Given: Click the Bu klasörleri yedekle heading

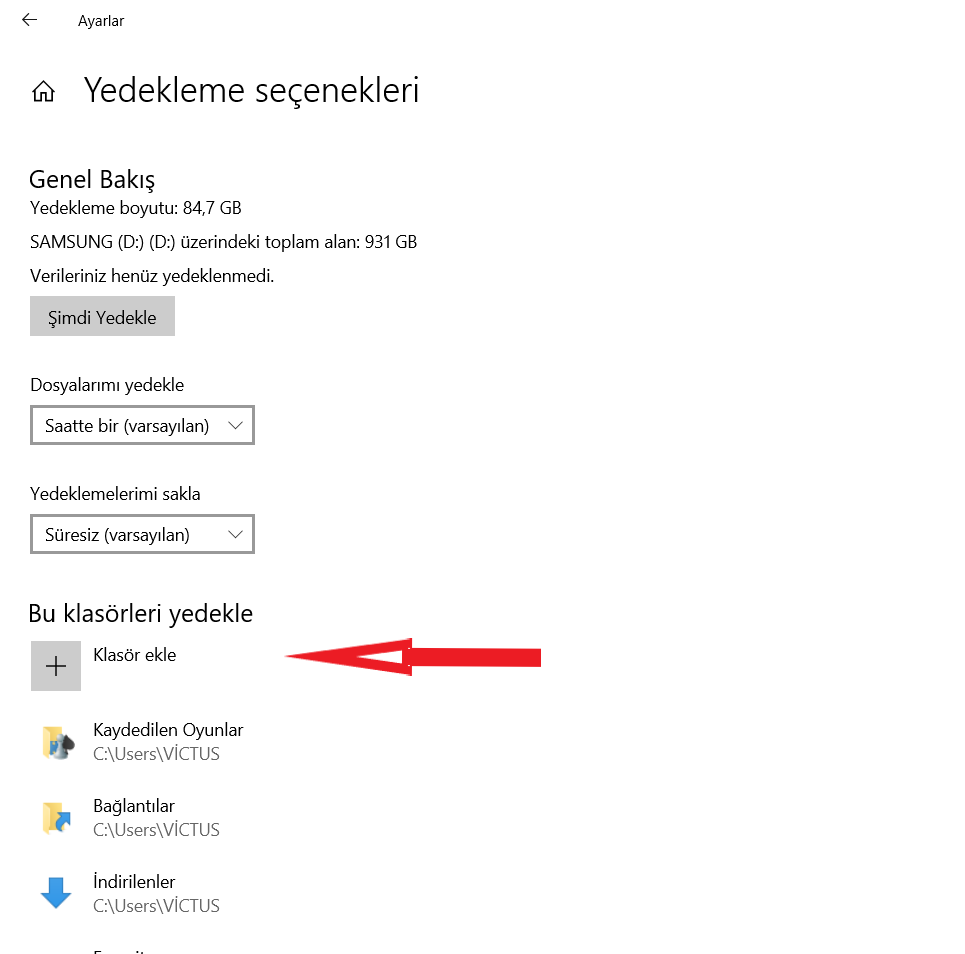Looking at the screenshot, I should point(141,614).
